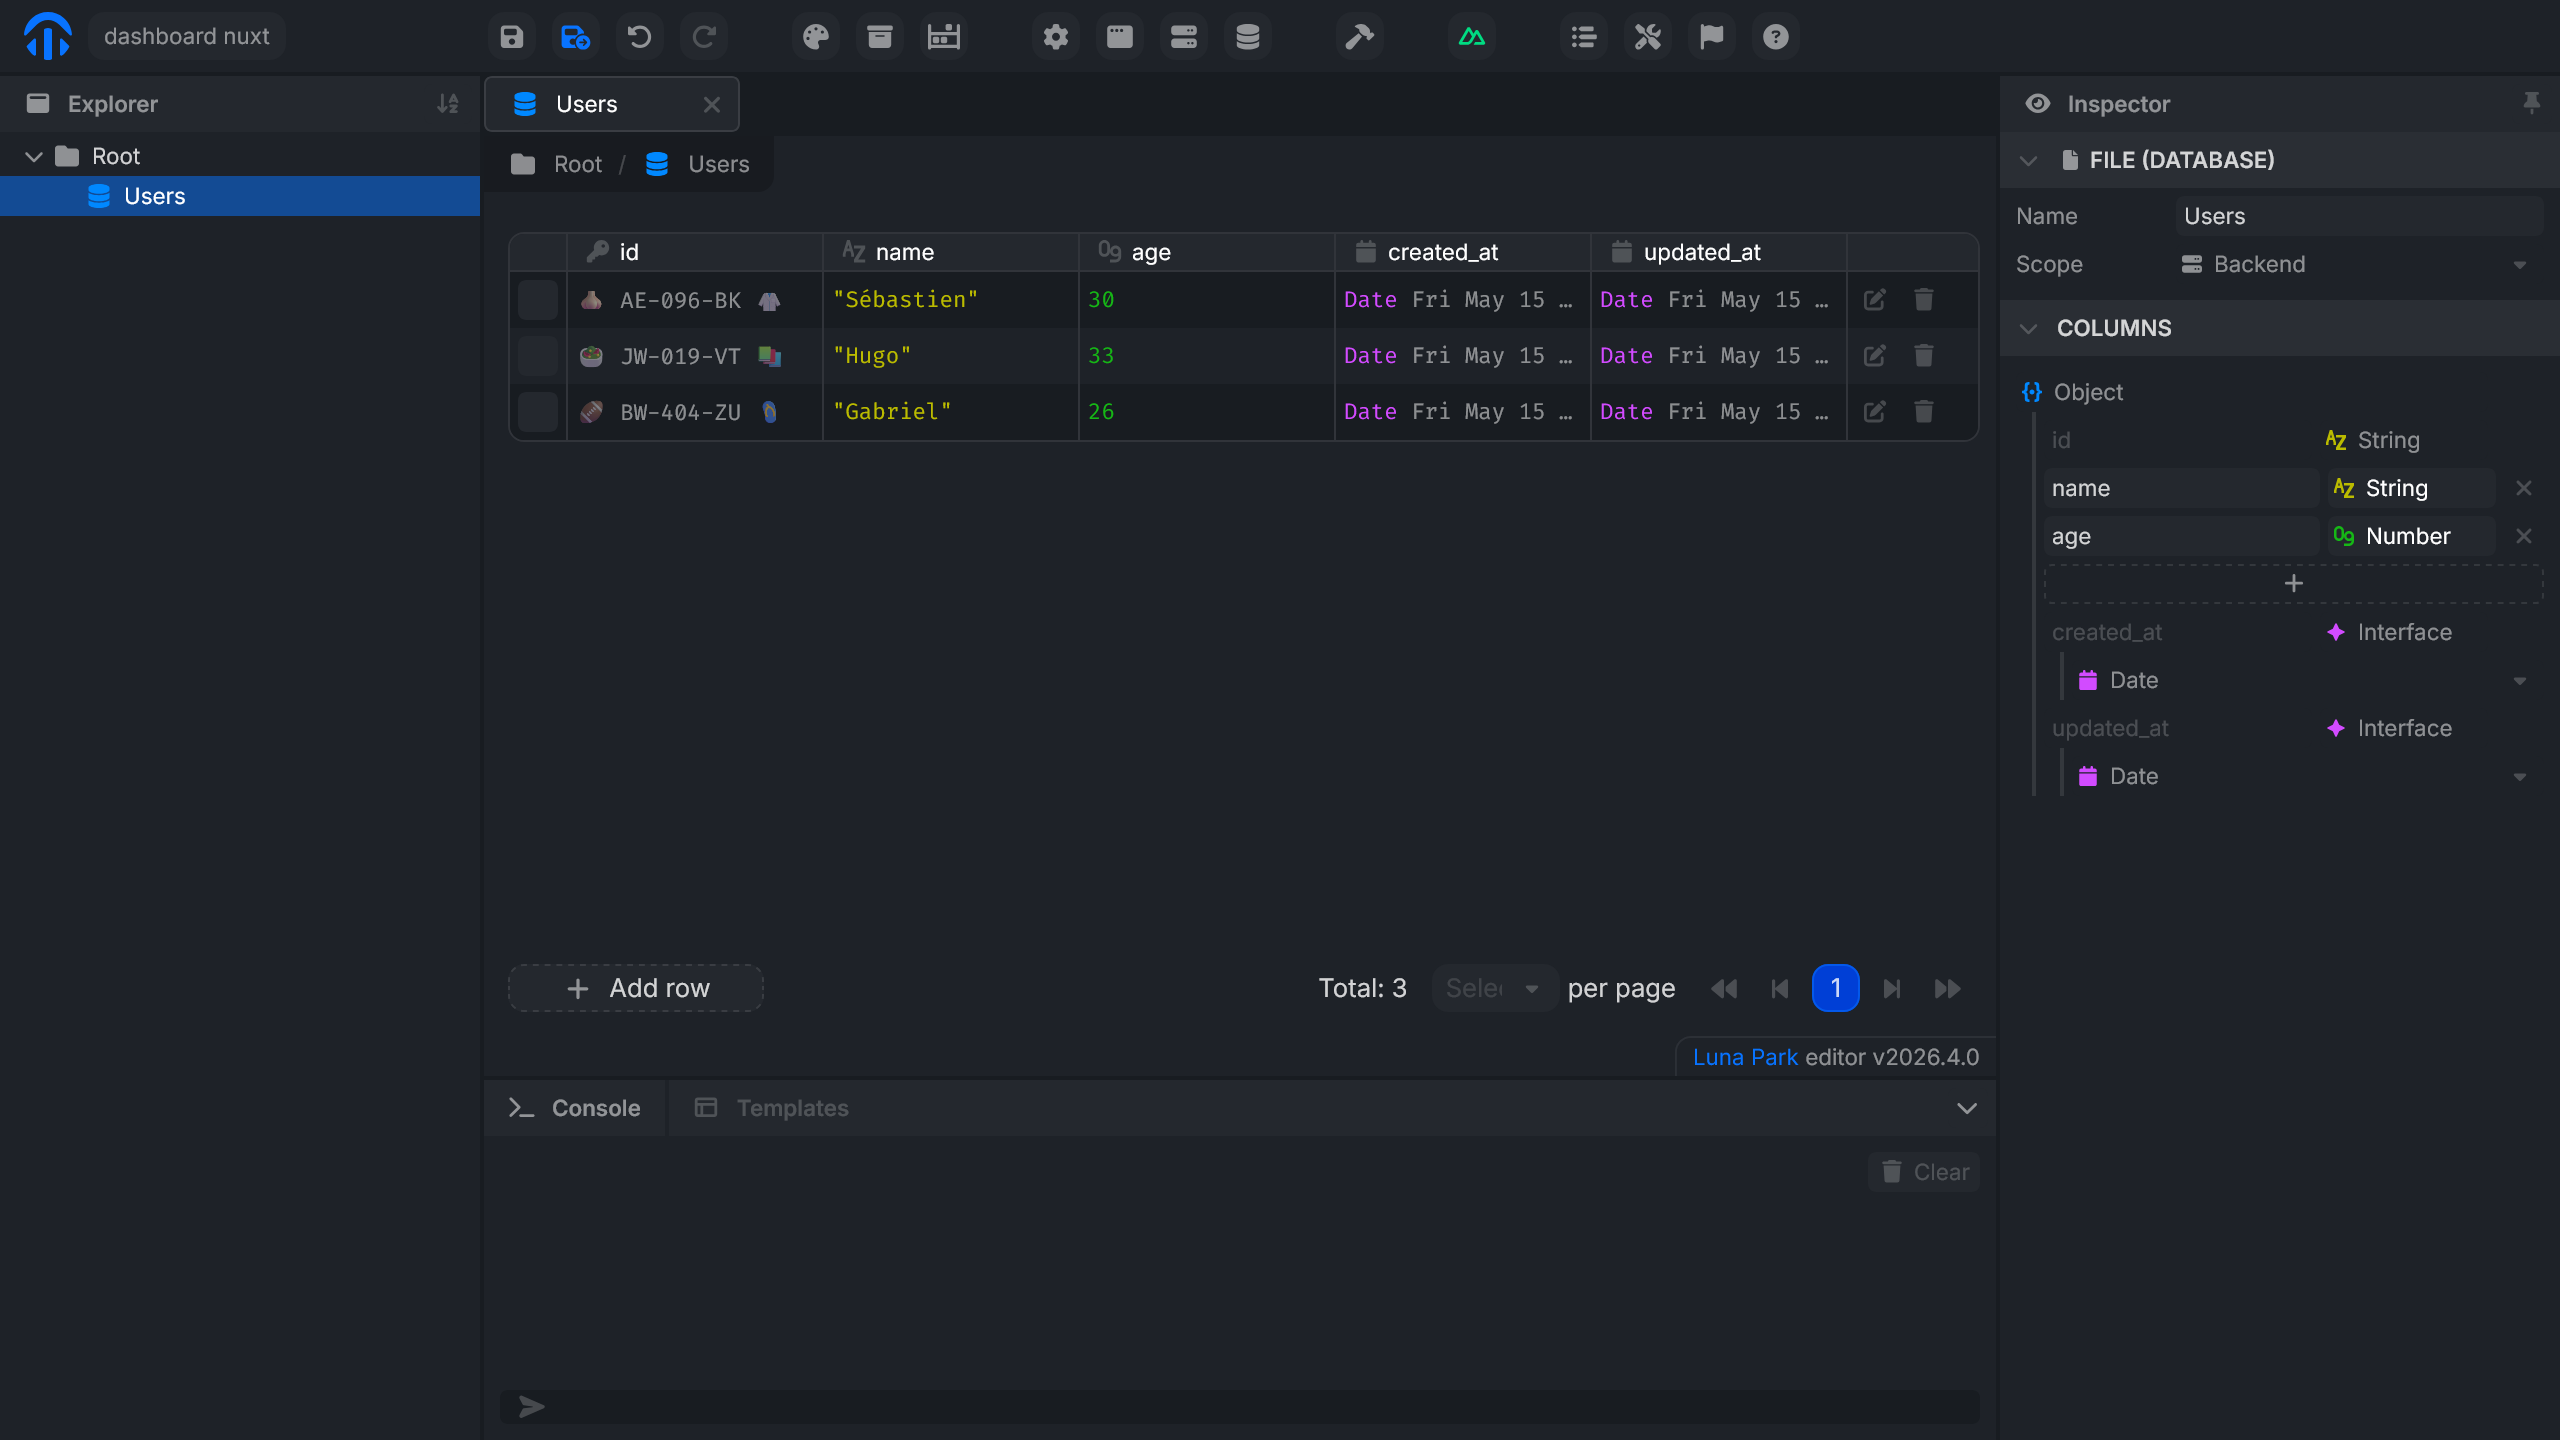Screen dimensions: 2560x1440
Task: Click the undo arrow icon
Action: [640, 37]
